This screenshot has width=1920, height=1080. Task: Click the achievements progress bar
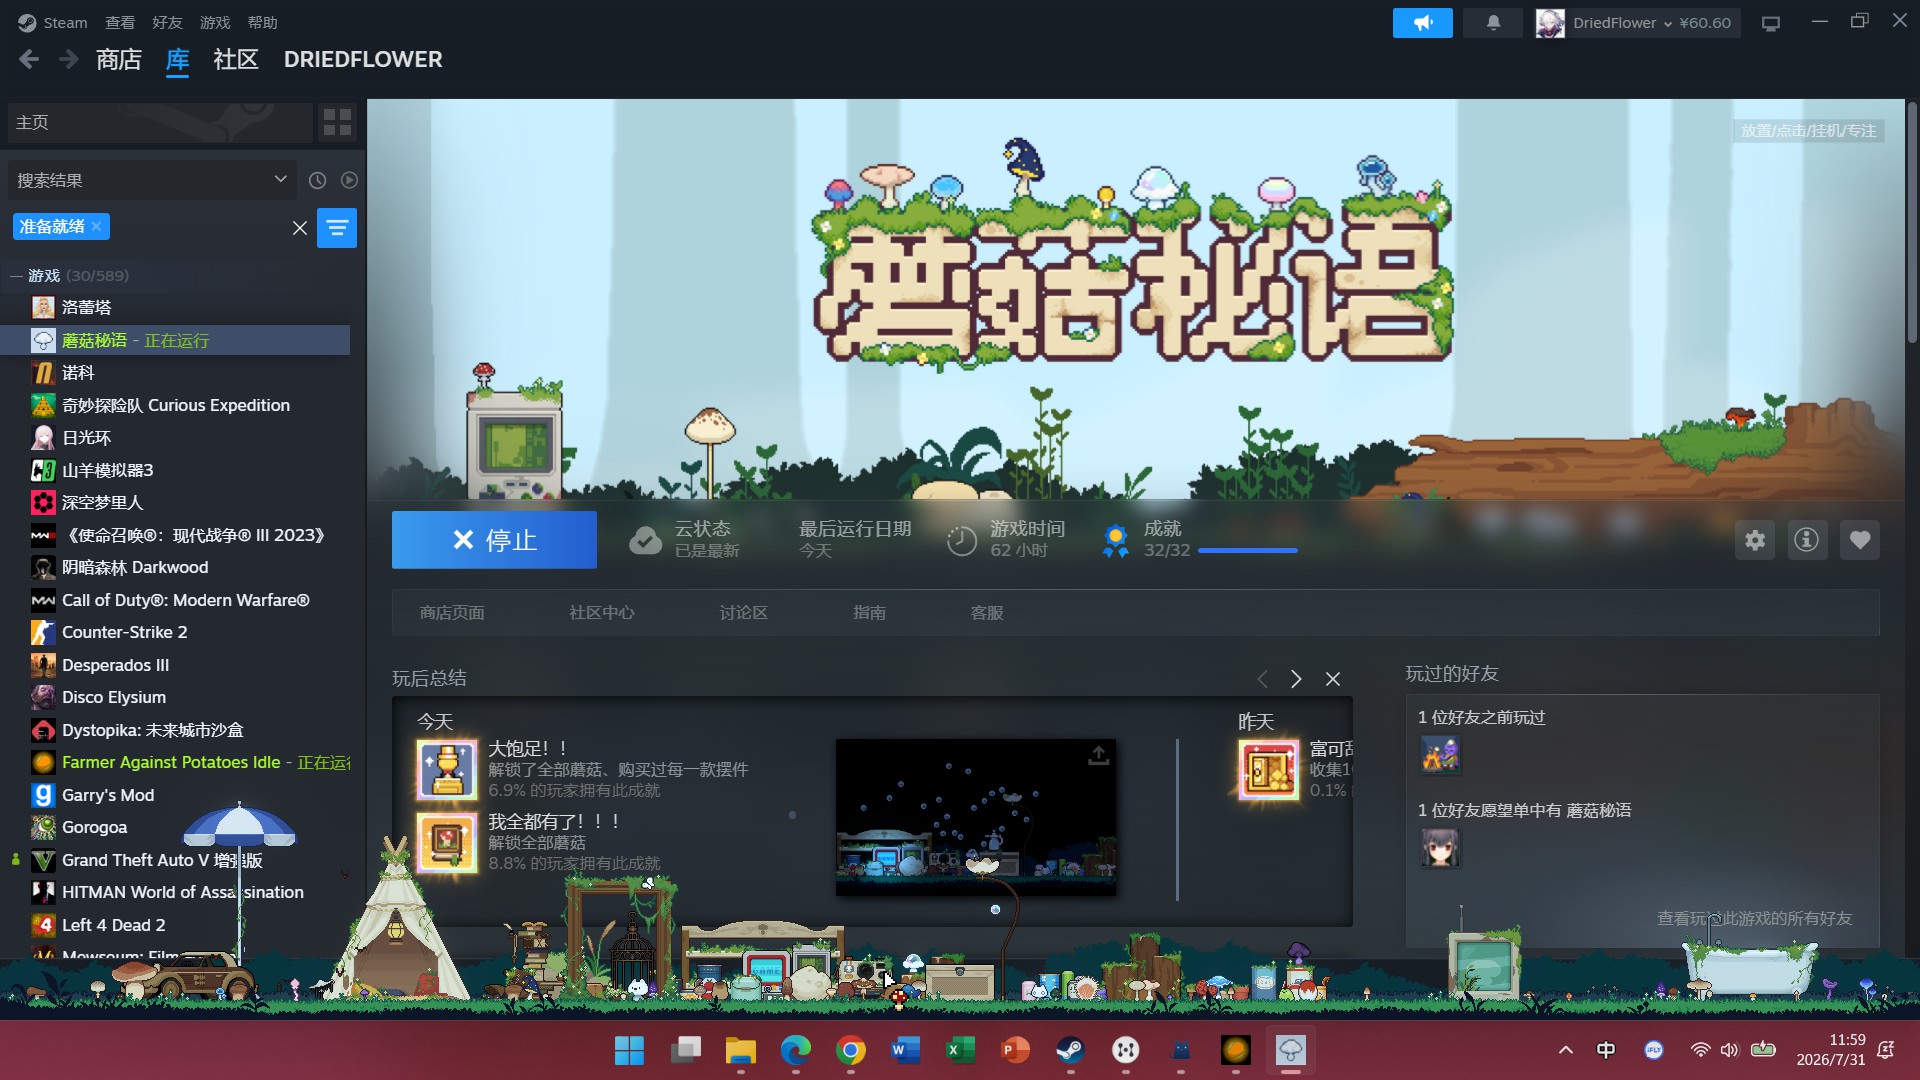pyautogui.click(x=1248, y=550)
